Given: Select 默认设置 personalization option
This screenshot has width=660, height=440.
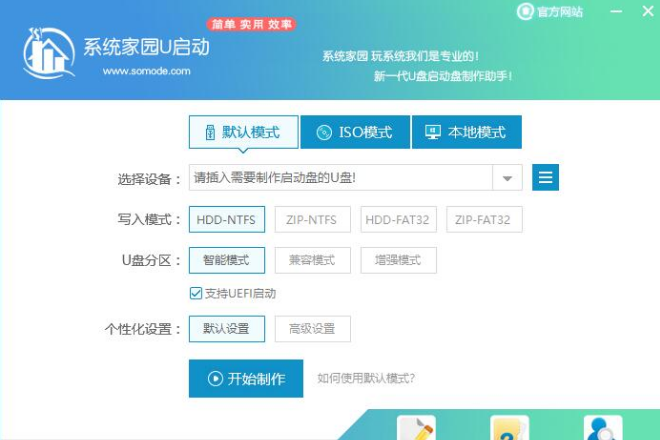Looking at the screenshot, I should coord(227,328).
